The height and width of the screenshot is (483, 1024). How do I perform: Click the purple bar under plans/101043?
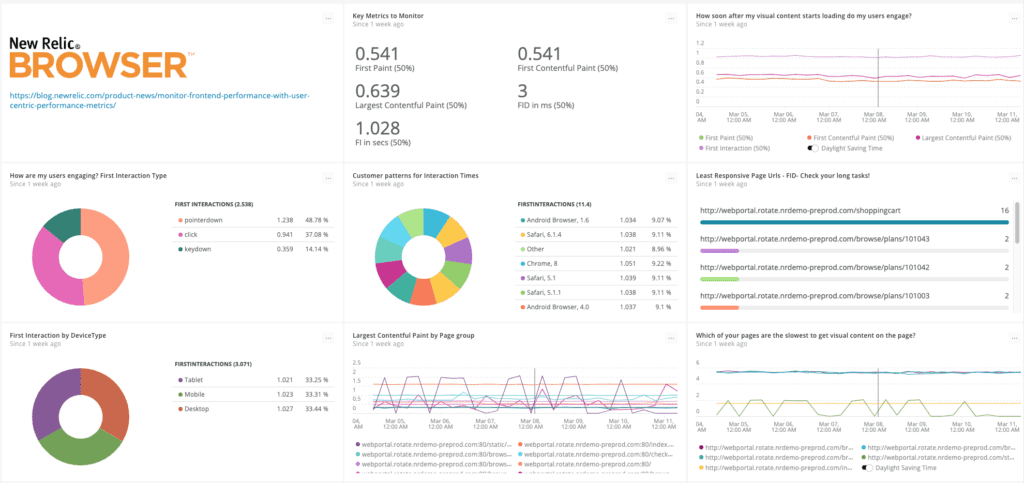click(x=719, y=251)
